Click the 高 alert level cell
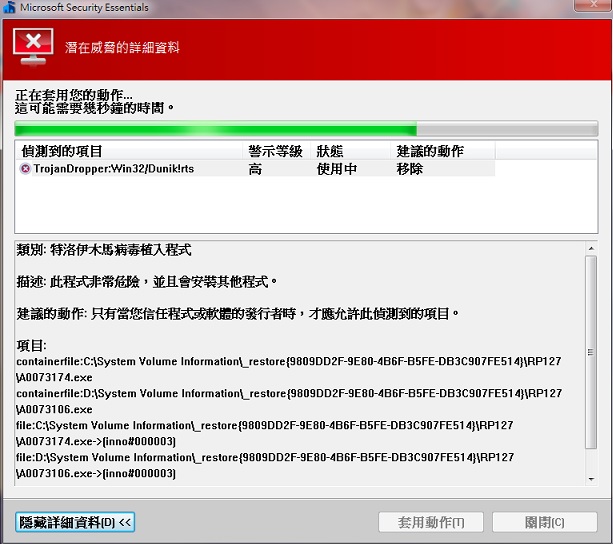Screen dimensions: 613x544 [x=255, y=169]
